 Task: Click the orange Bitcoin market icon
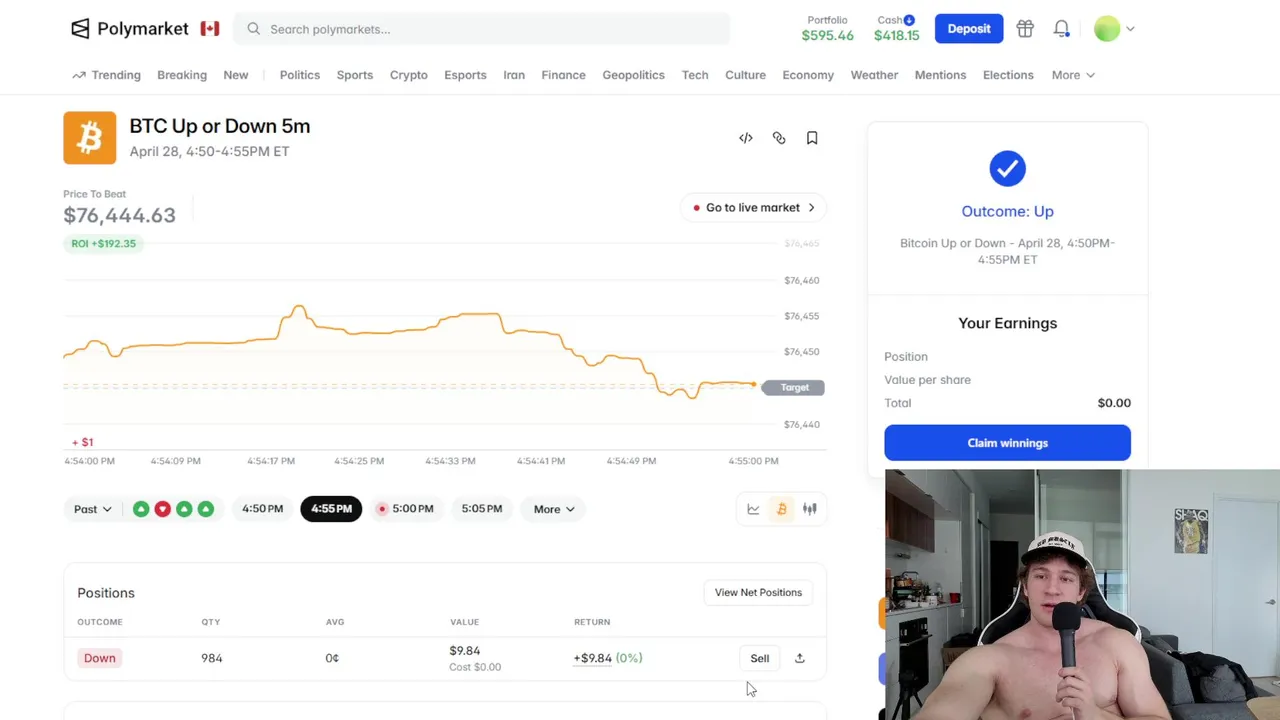coord(89,137)
